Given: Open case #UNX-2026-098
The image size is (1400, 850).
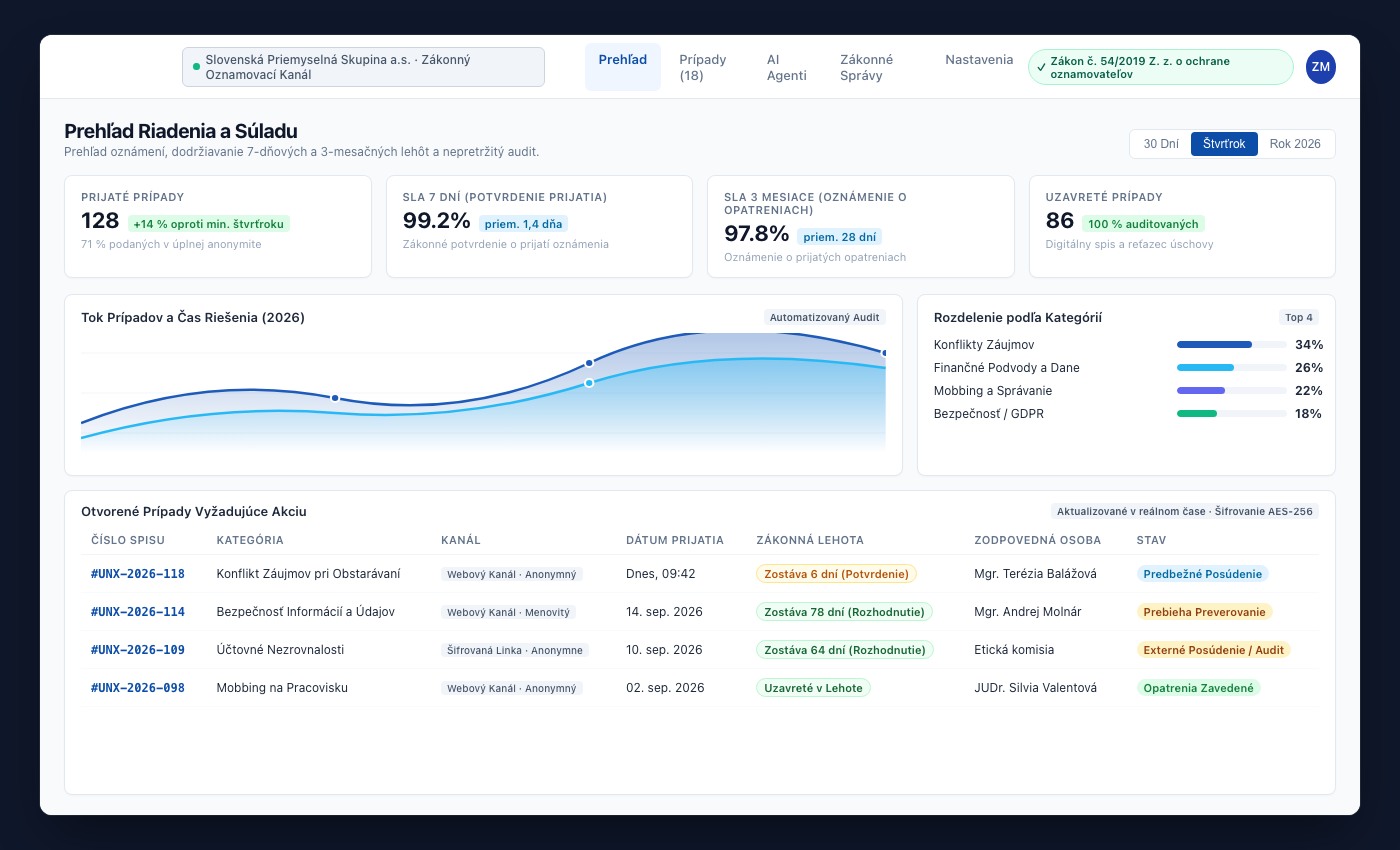Looking at the screenshot, I should [x=138, y=688].
